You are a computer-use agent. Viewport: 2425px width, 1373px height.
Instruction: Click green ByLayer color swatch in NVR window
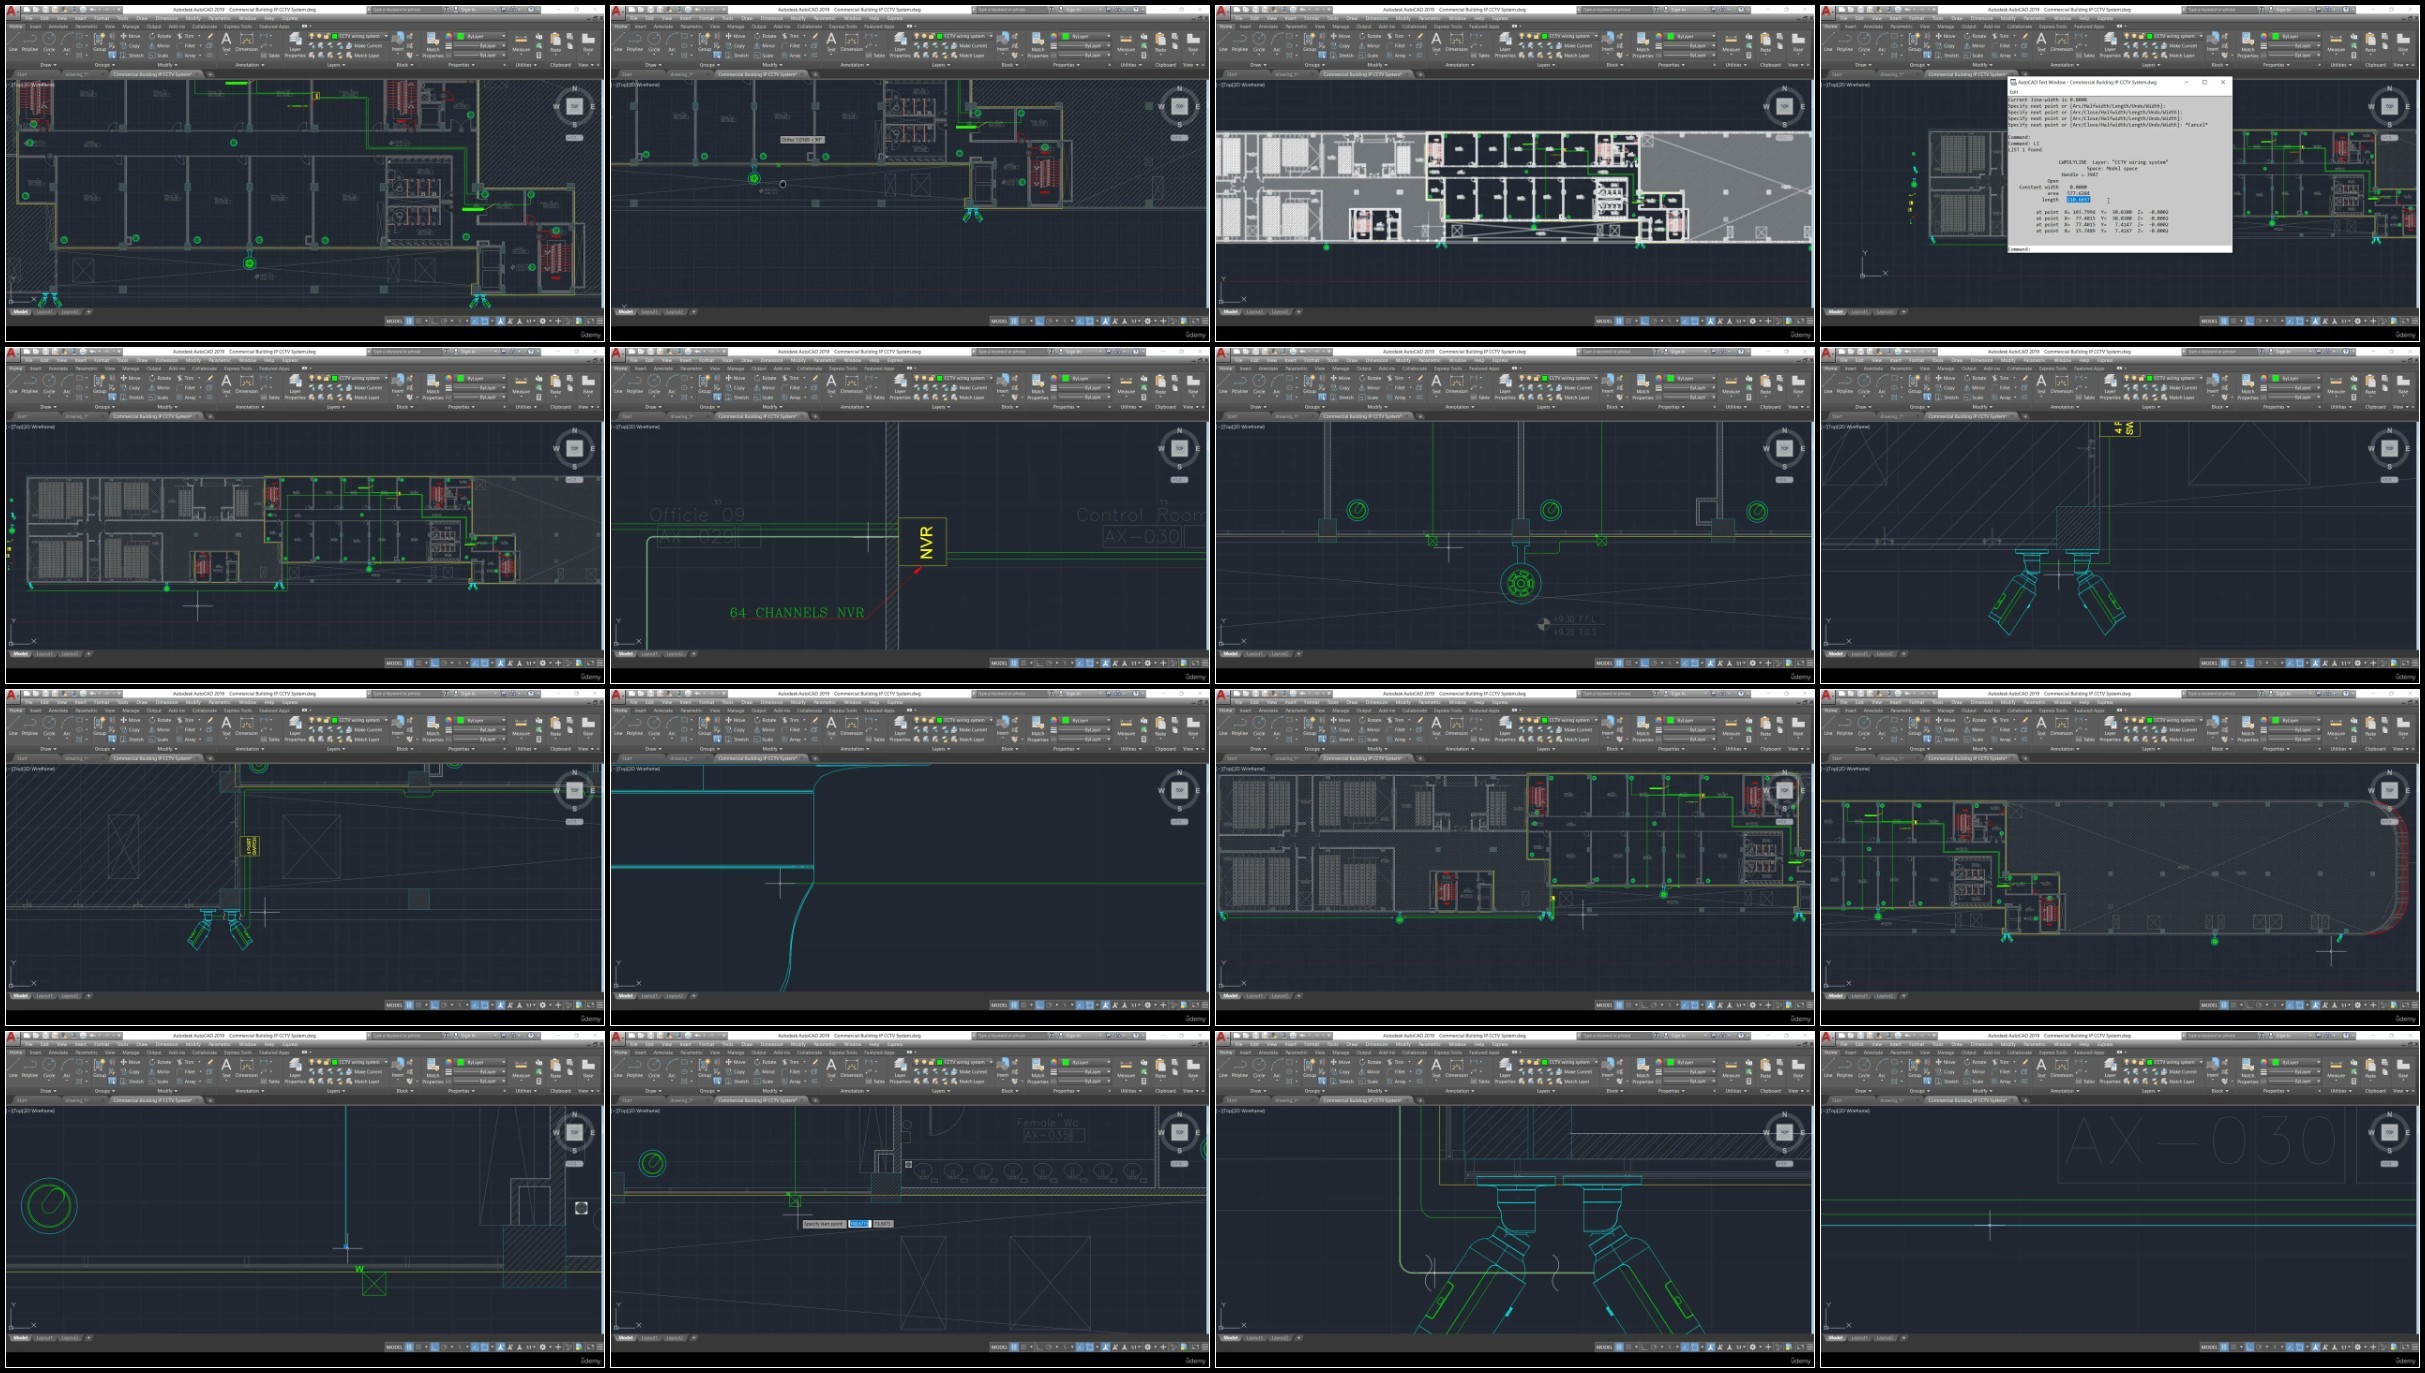click(1066, 378)
